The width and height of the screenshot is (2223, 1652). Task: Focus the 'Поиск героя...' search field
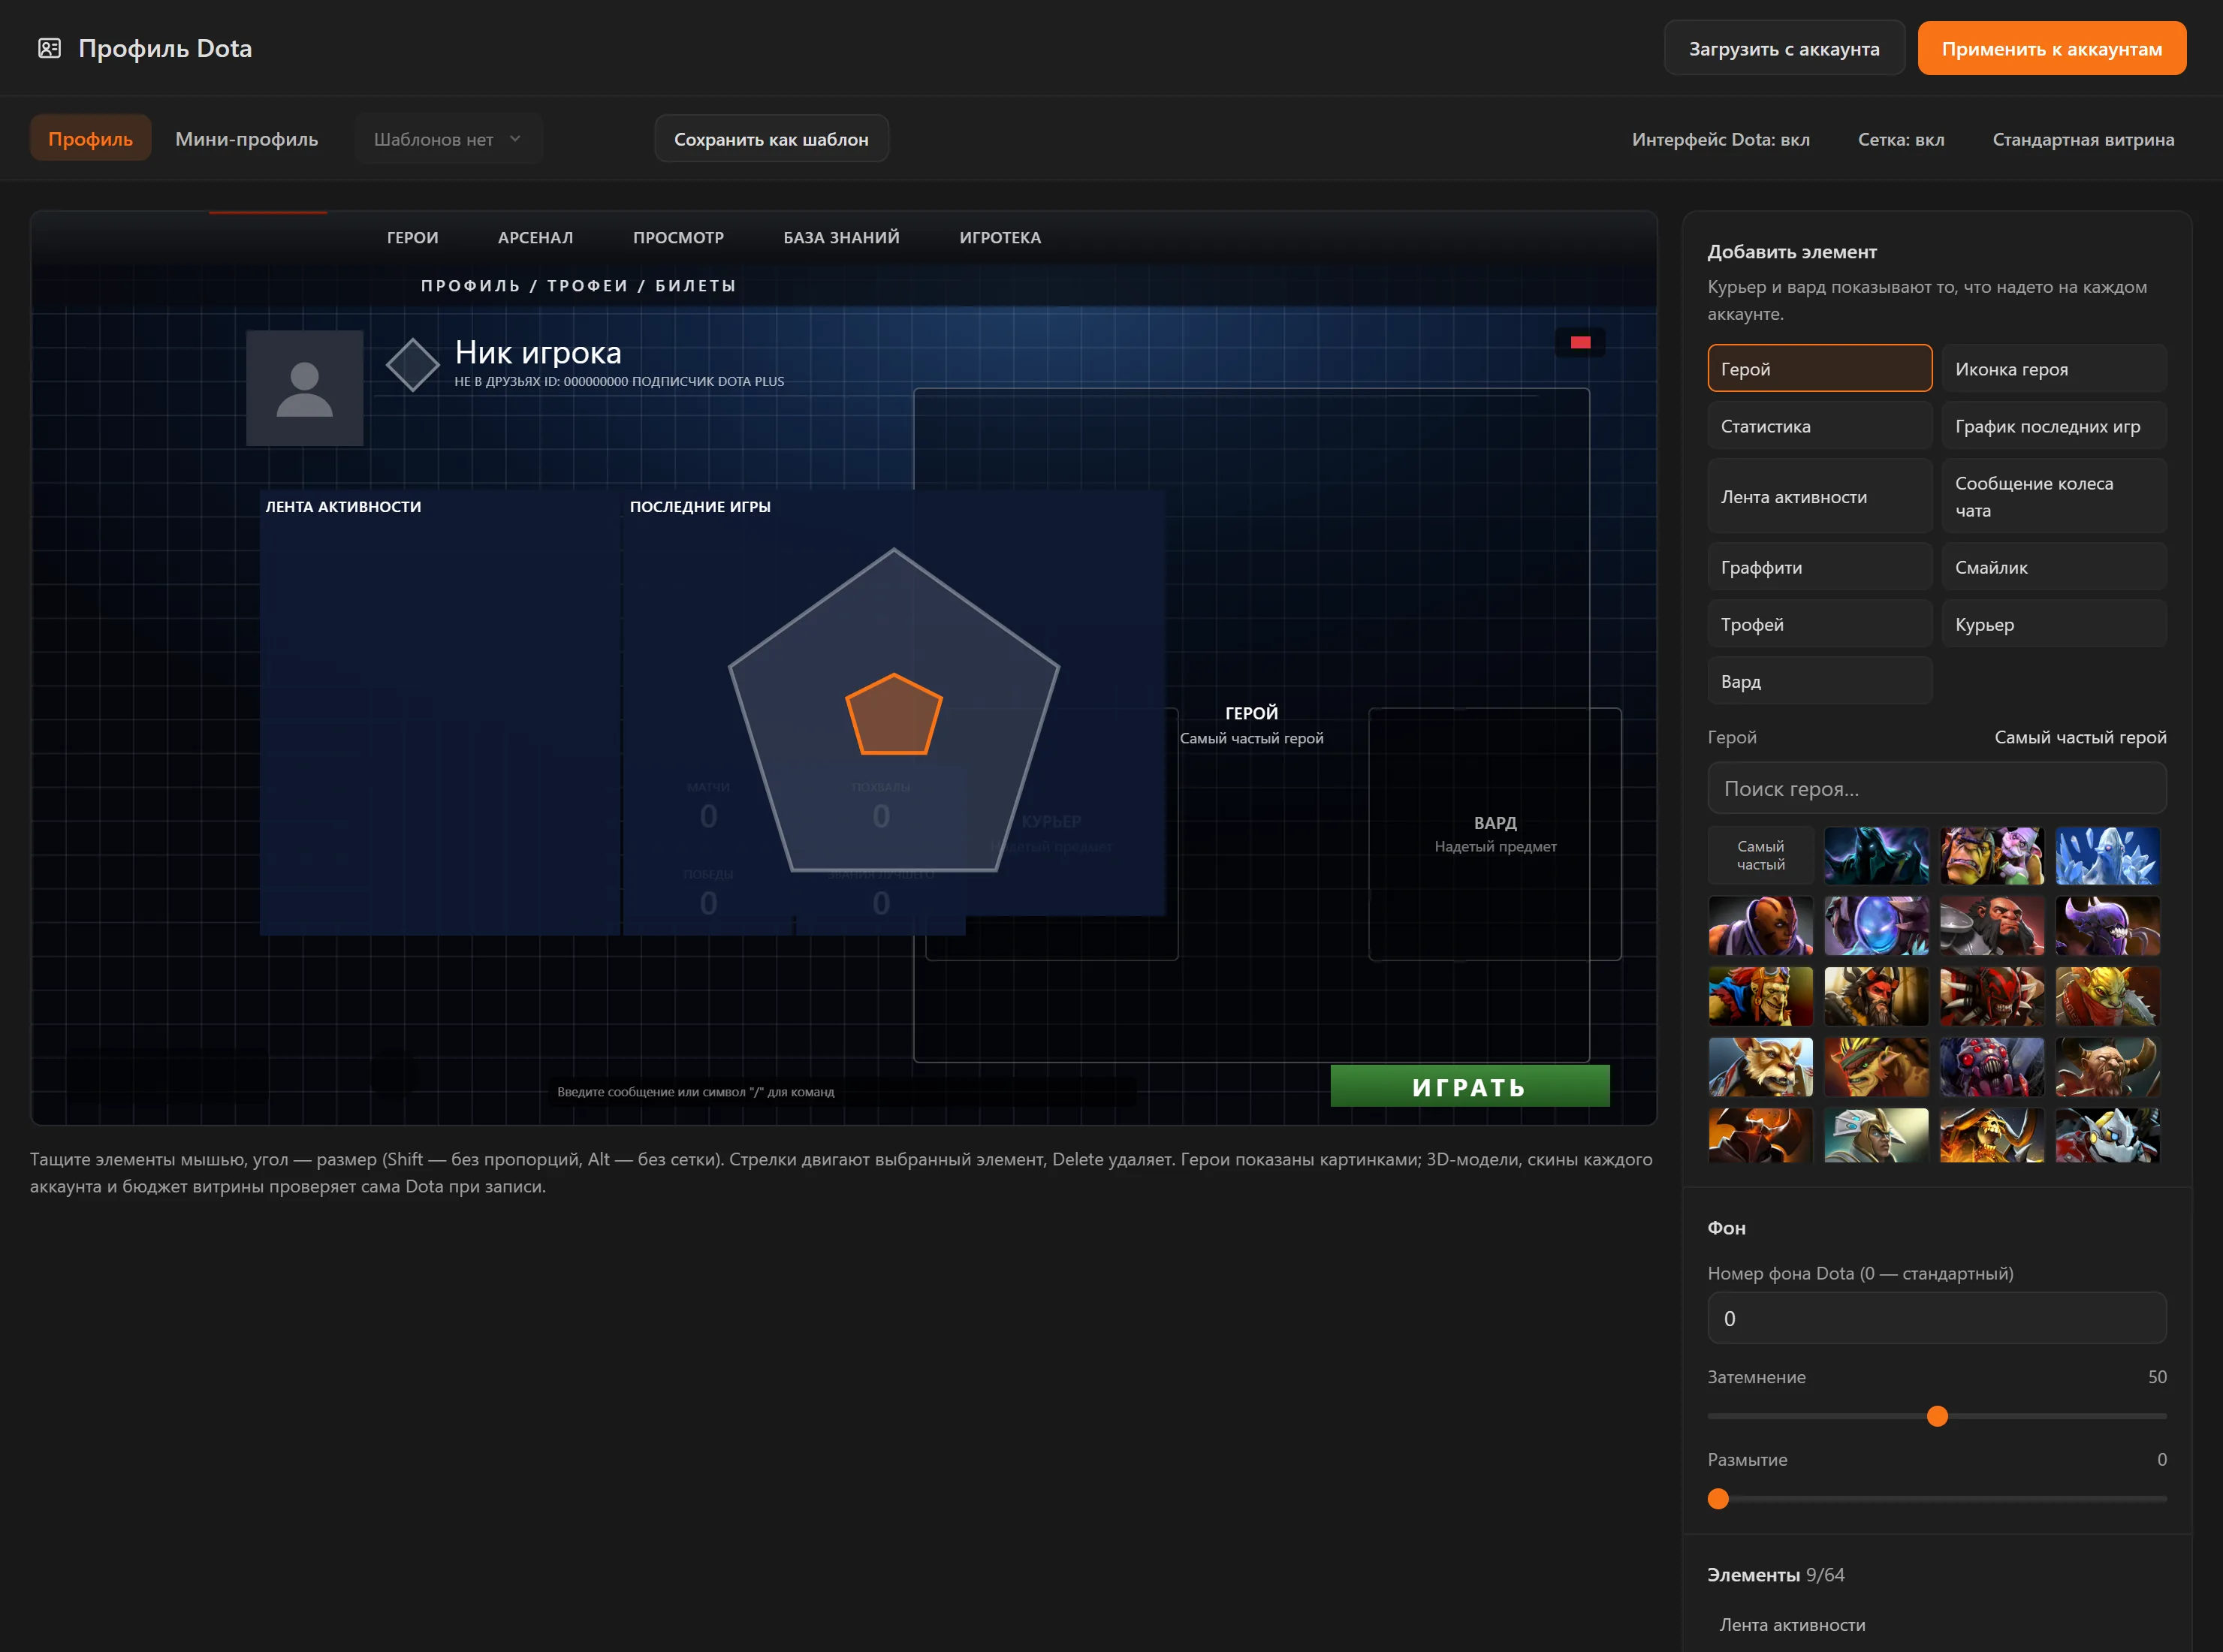pos(1937,789)
